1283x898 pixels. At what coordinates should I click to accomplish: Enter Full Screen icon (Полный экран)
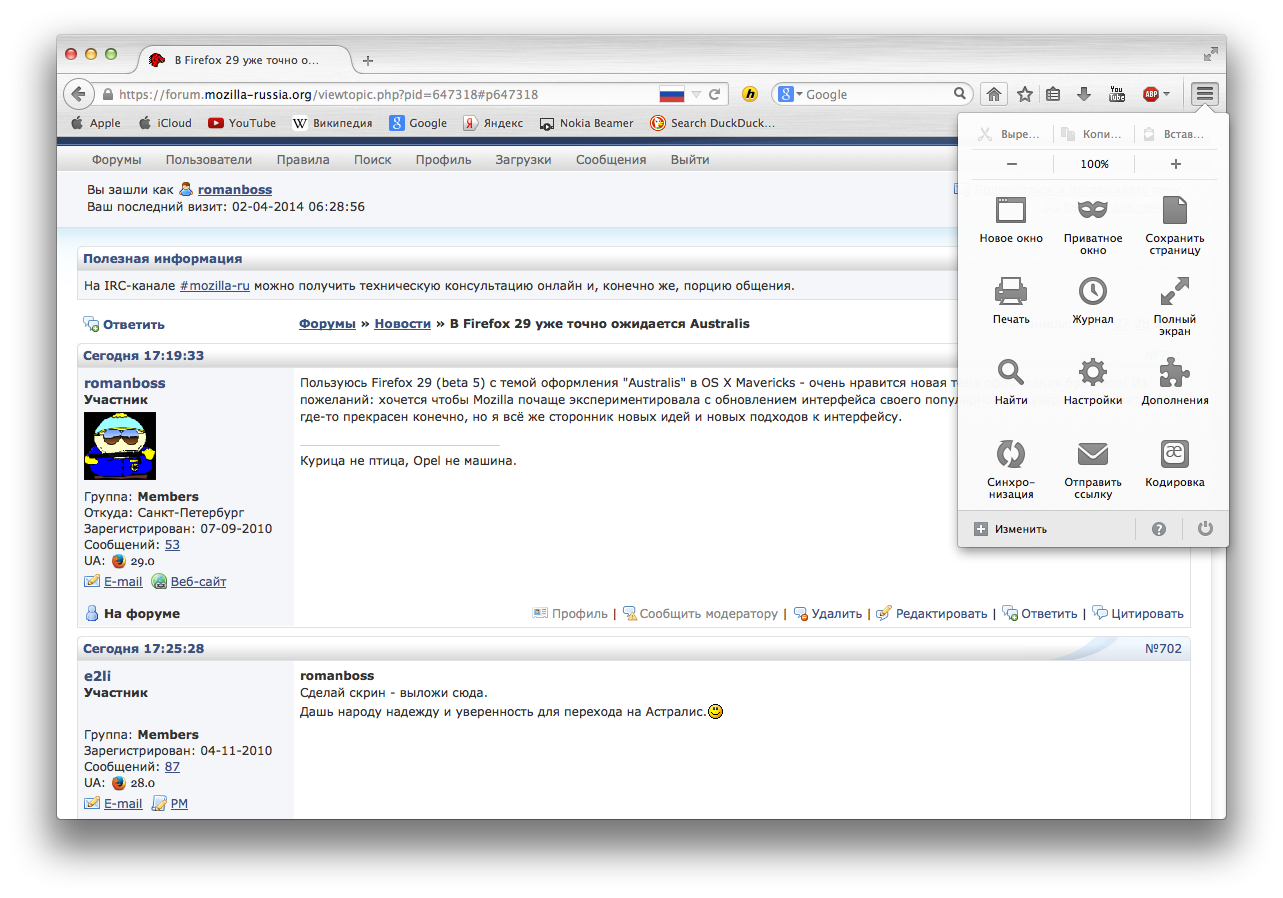click(x=1175, y=291)
